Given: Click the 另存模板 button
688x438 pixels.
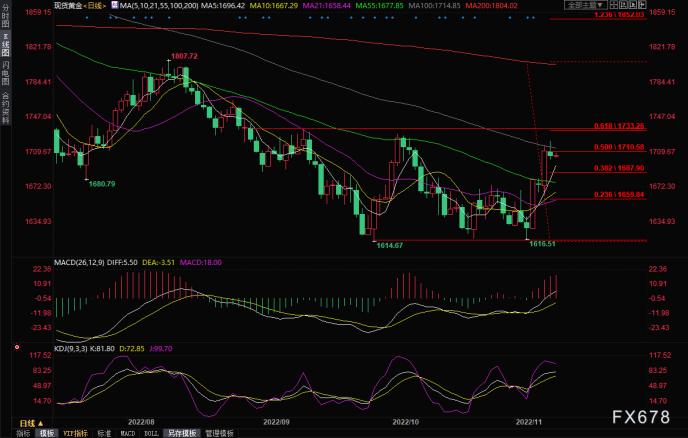Looking at the screenshot, I should pyautogui.click(x=183, y=433).
